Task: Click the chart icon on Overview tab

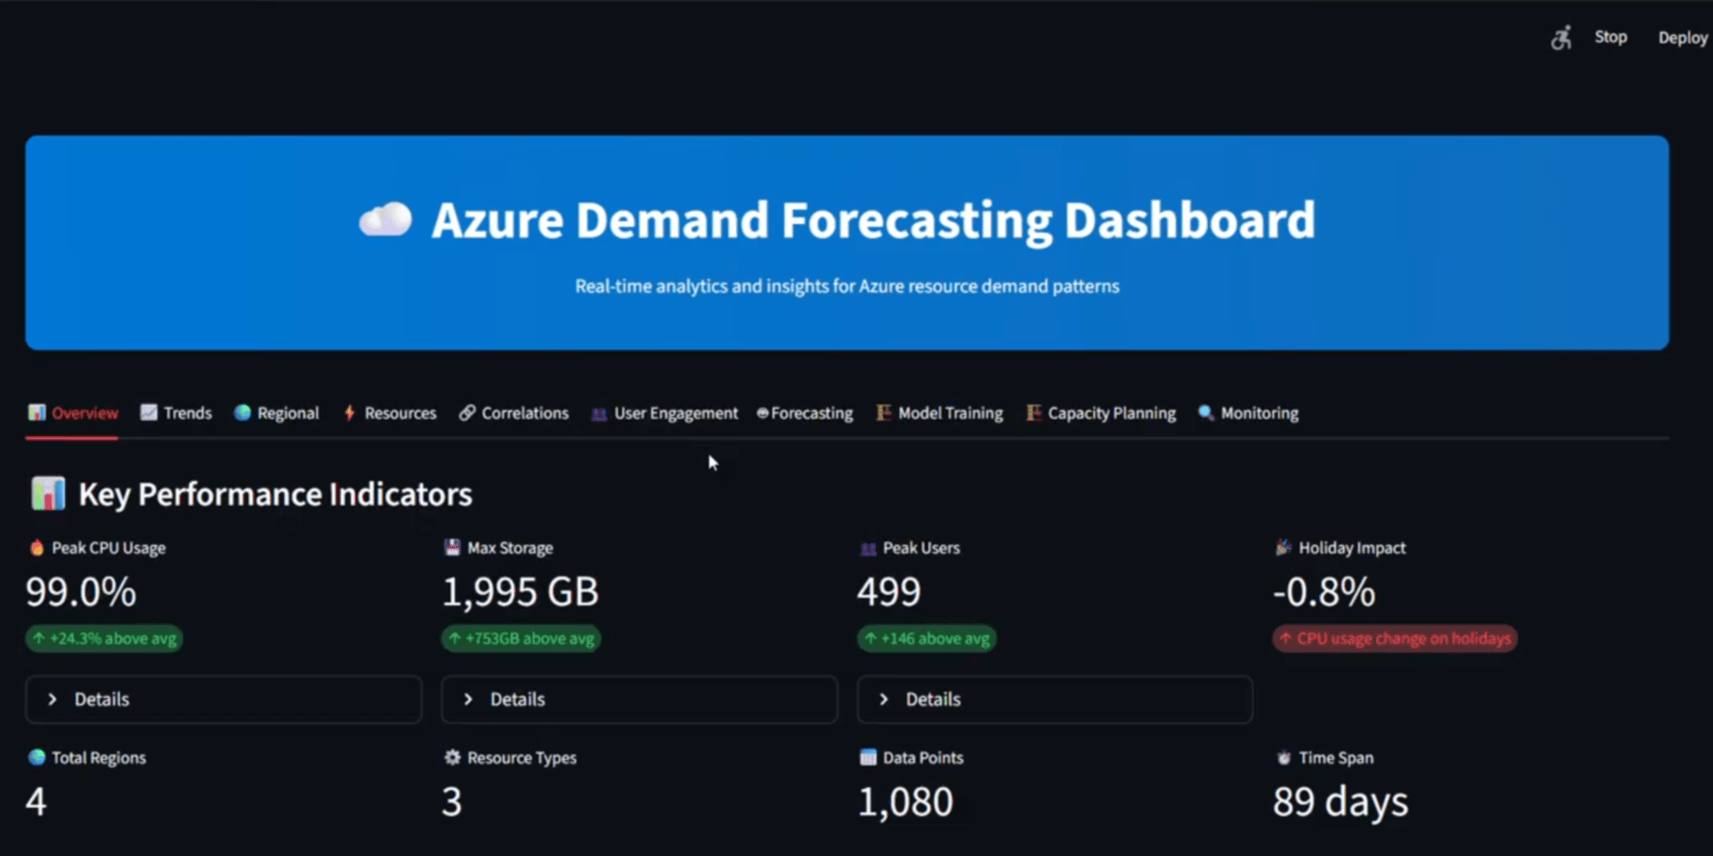Action: pyautogui.click(x=37, y=412)
